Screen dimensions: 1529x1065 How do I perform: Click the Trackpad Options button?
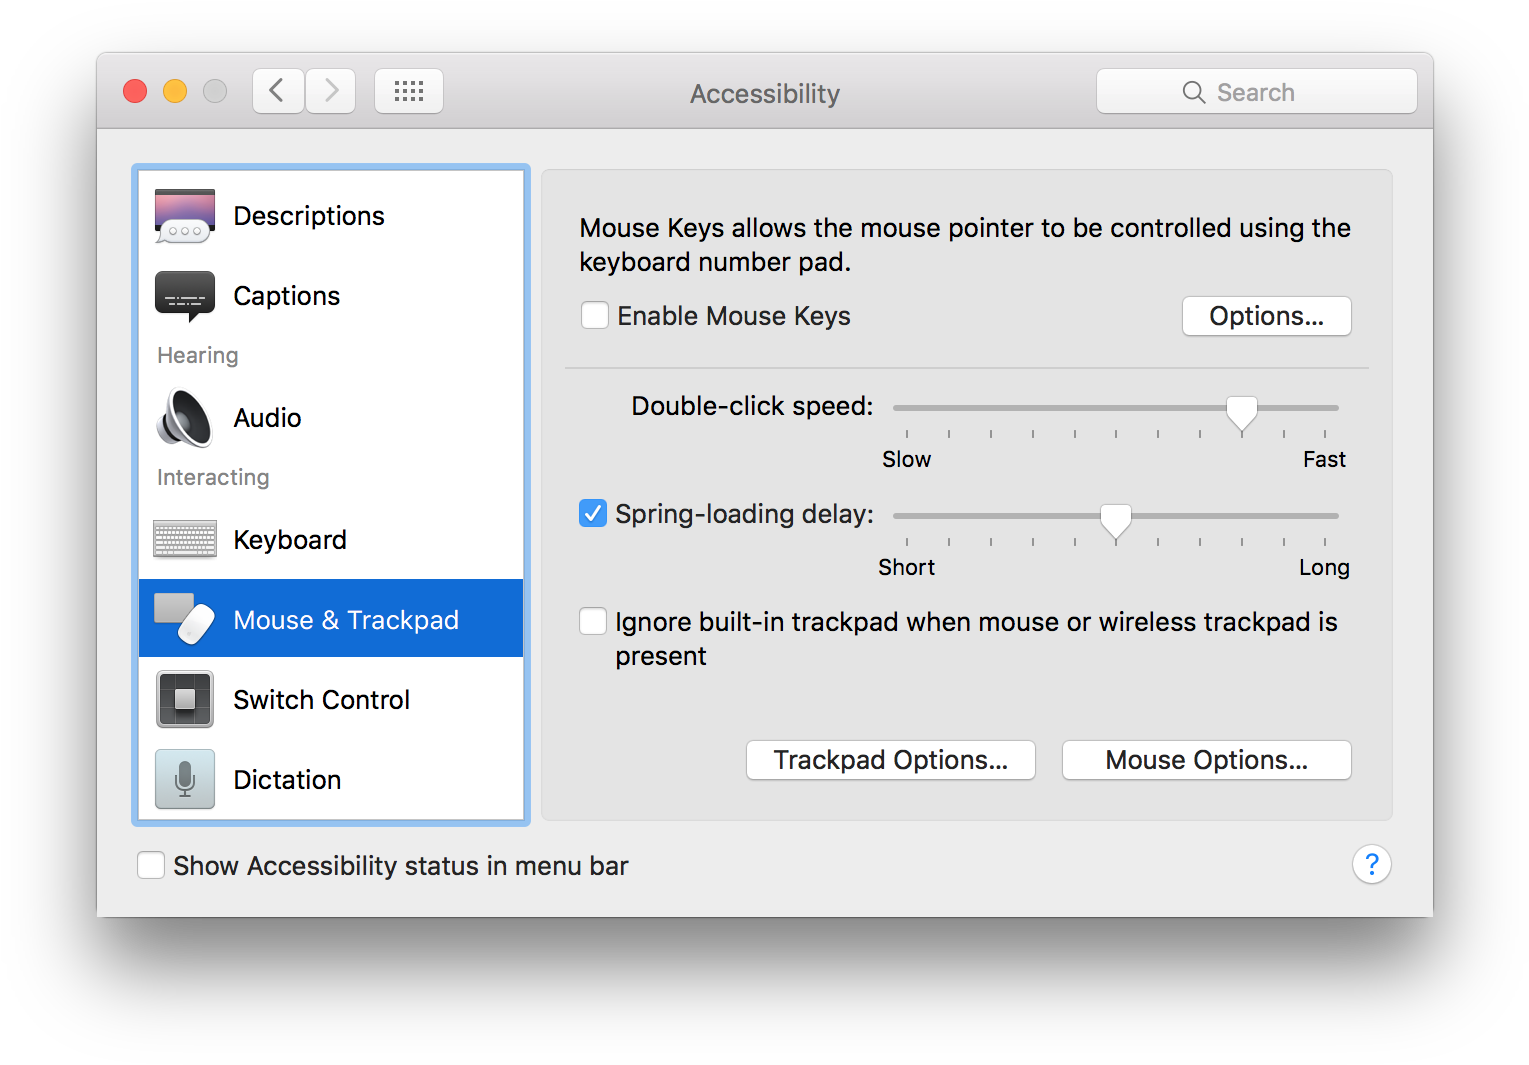[890, 759]
